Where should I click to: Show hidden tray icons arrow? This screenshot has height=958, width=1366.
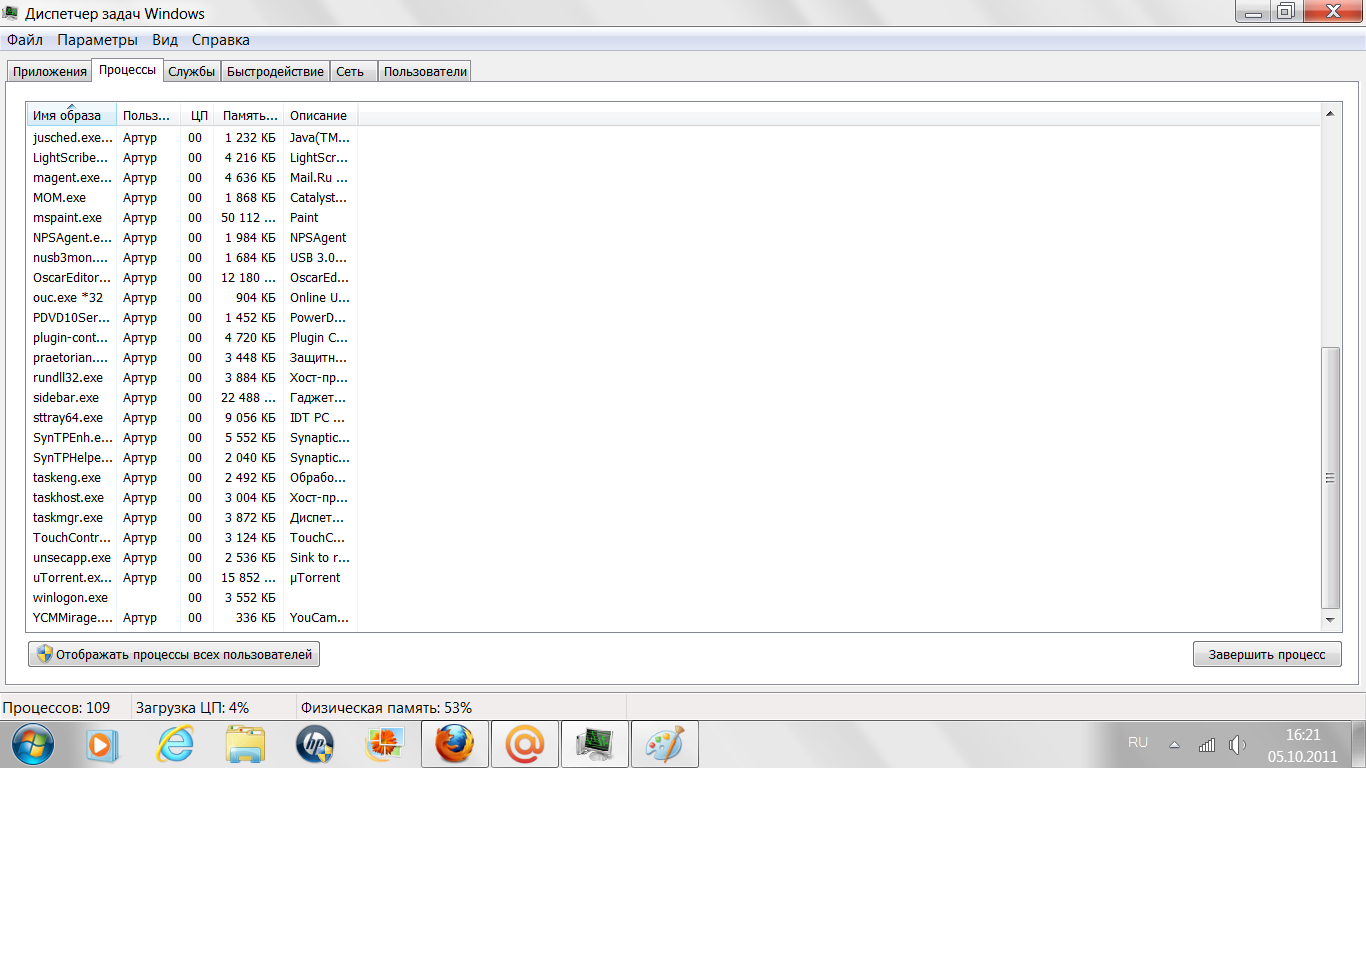click(1175, 745)
